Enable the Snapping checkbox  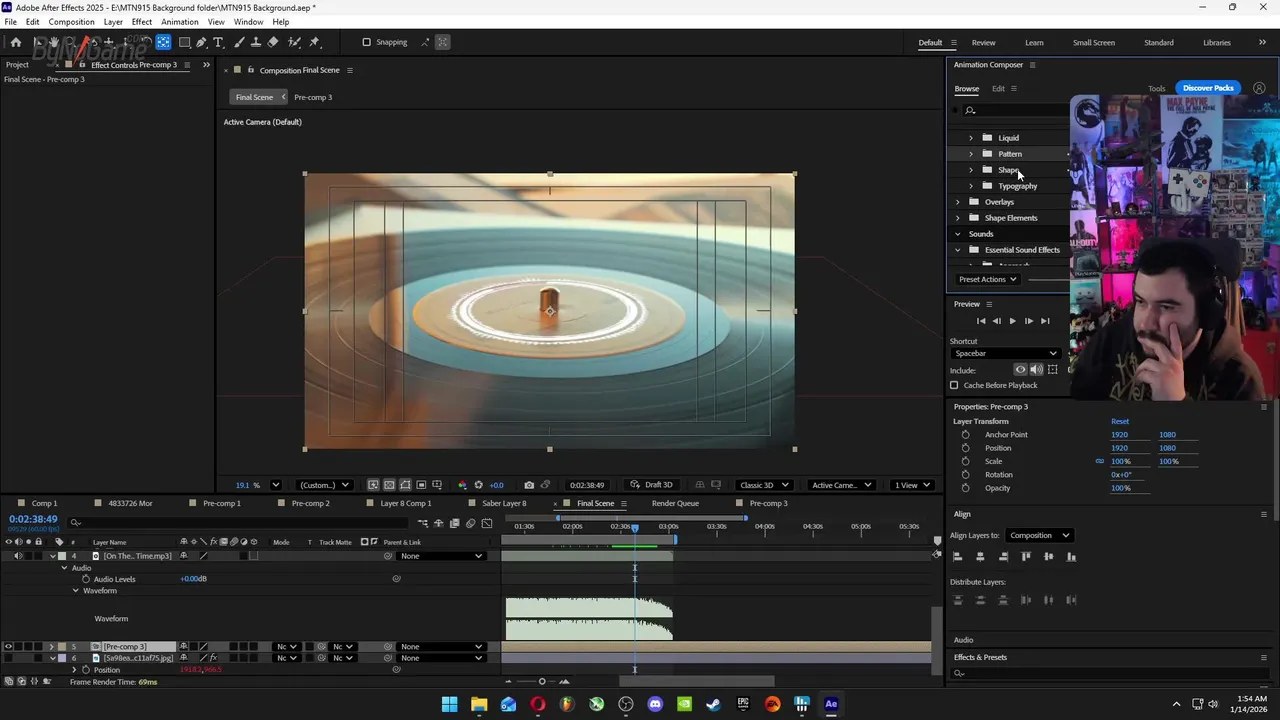366,42
